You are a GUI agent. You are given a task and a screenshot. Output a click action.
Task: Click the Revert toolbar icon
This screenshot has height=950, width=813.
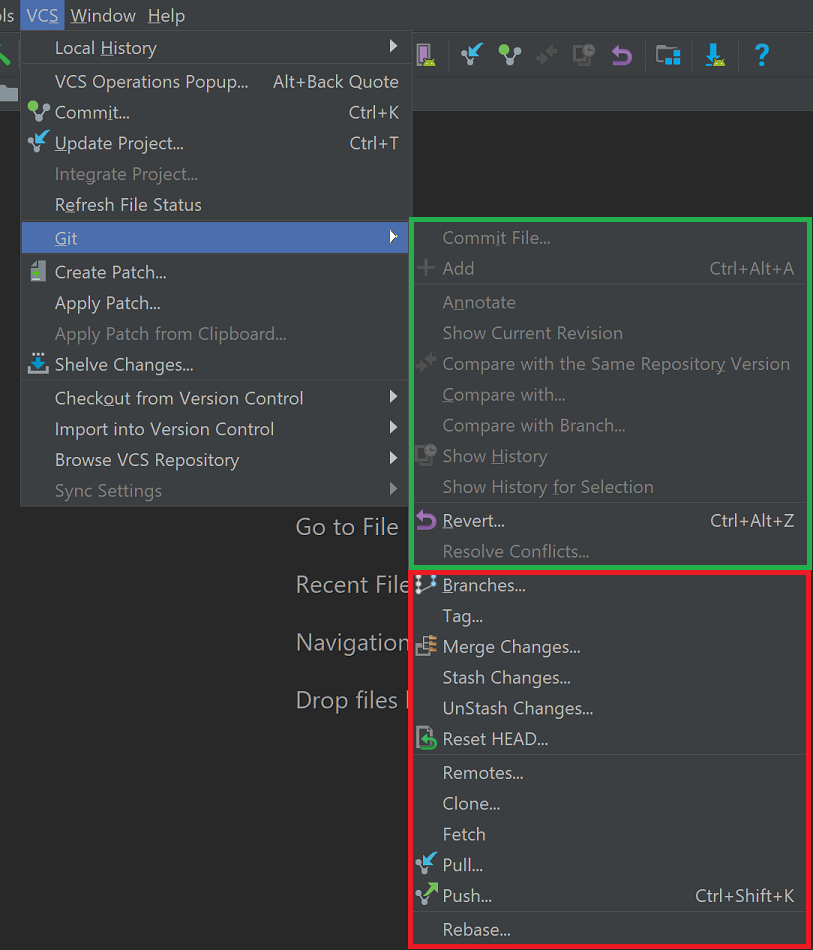(622, 56)
